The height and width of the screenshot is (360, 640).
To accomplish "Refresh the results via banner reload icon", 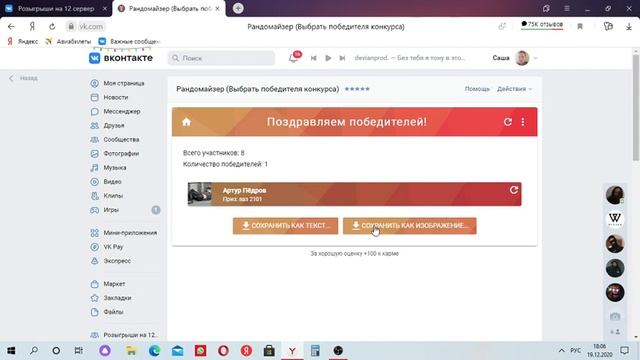I will (x=508, y=122).
